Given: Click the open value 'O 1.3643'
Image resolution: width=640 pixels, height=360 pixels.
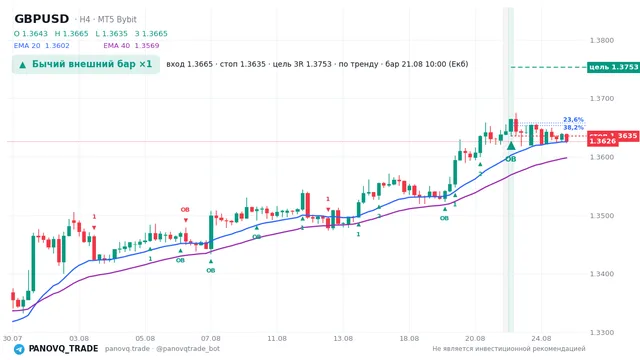Looking at the screenshot, I should coord(31,33).
